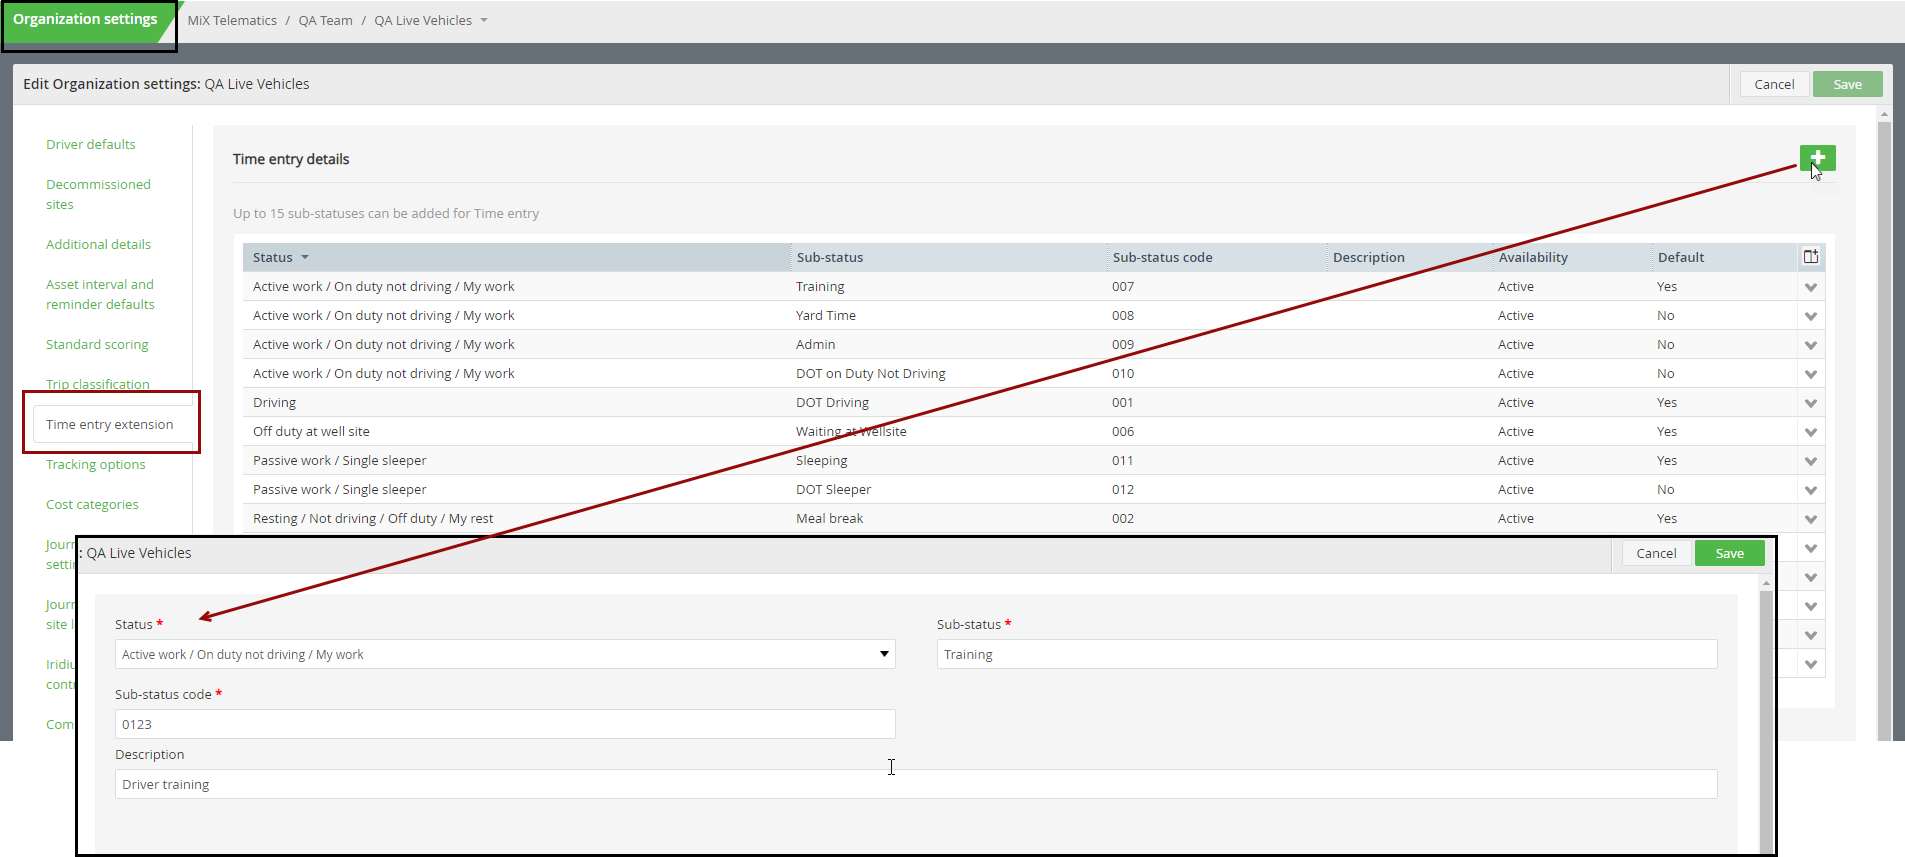Viewport: 1905px width, 857px height.
Task: Click the Sub-status code input field
Action: [505, 724]
